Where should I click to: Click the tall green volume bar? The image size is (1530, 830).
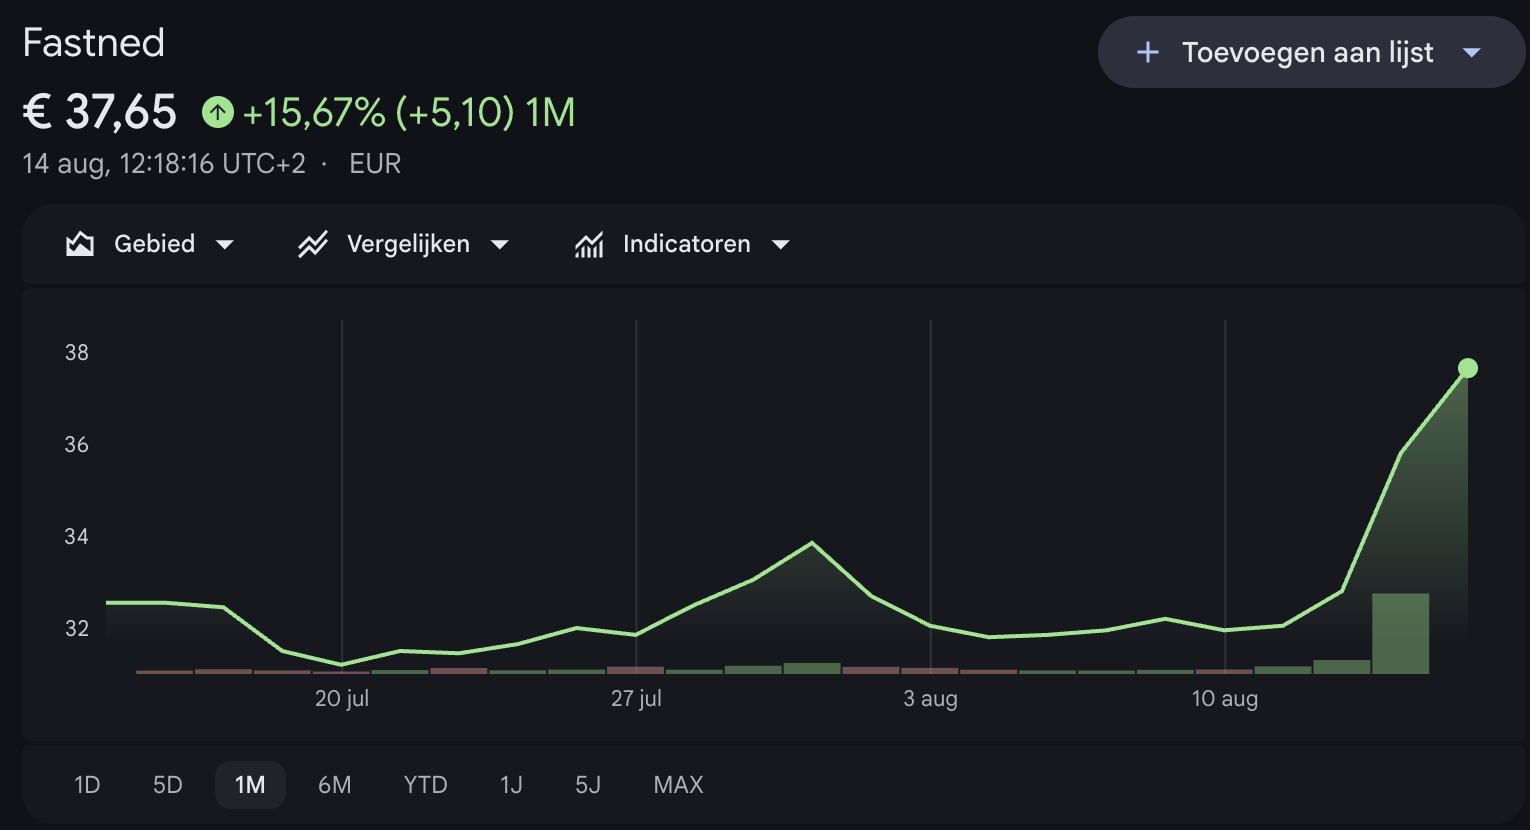pyautogui.click(x=1400, y=633)
